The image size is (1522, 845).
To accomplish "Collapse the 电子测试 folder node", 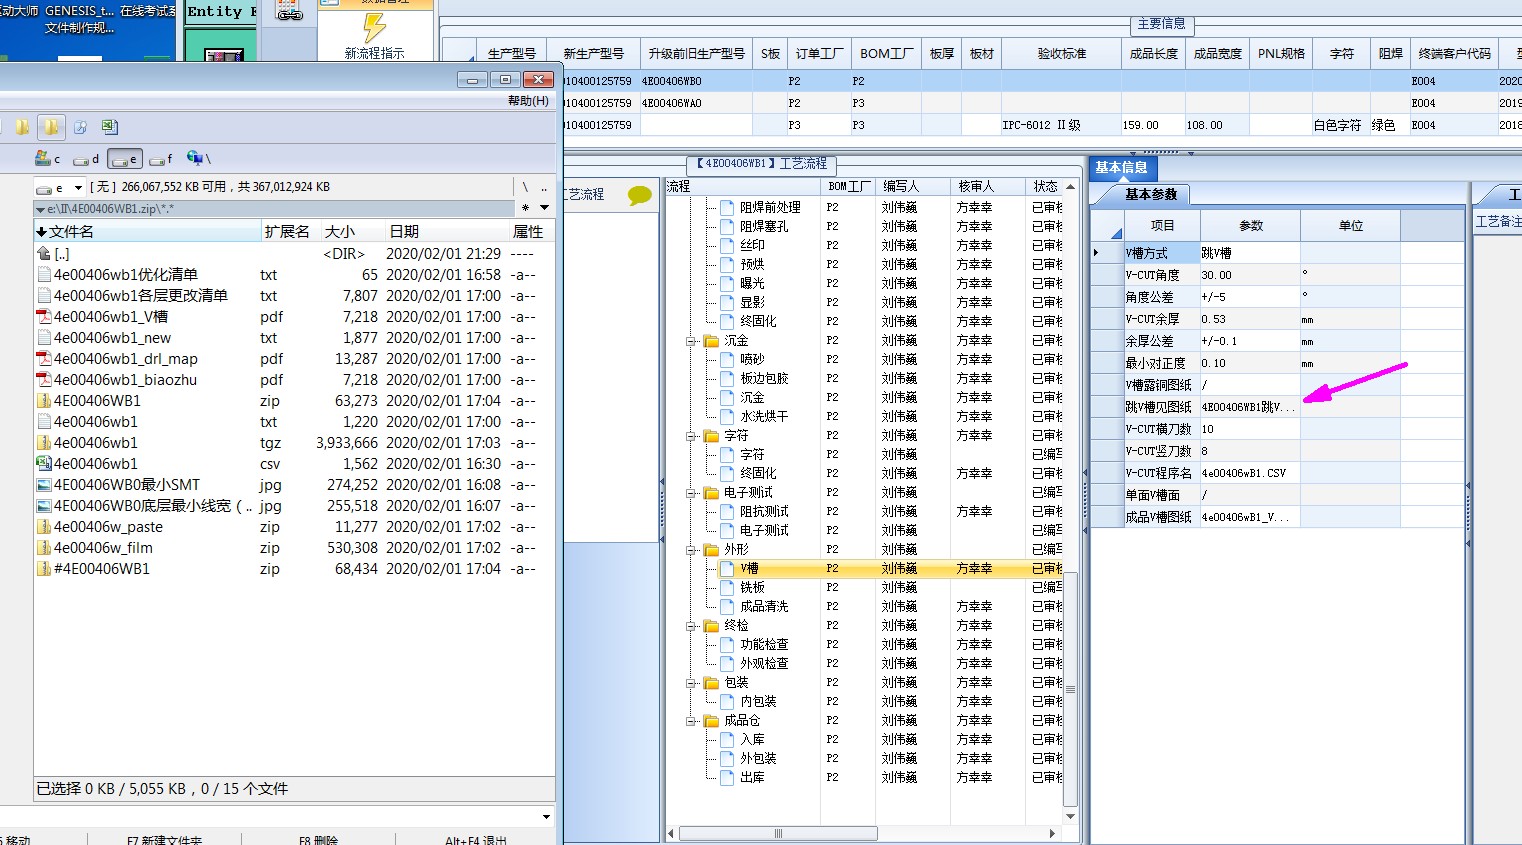I will pos(691,493).
